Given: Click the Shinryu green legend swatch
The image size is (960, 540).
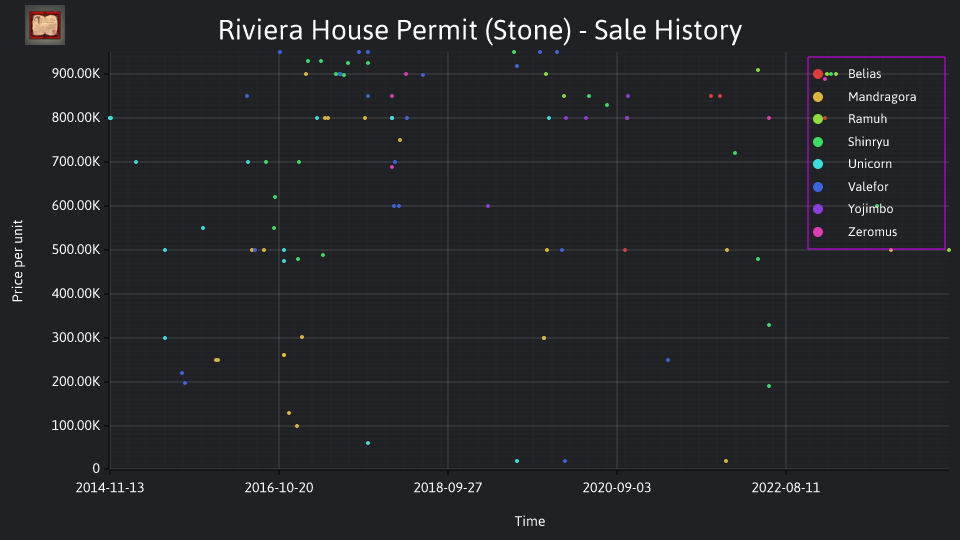Looking at the screenshot, I should click(x=818, y=142).
